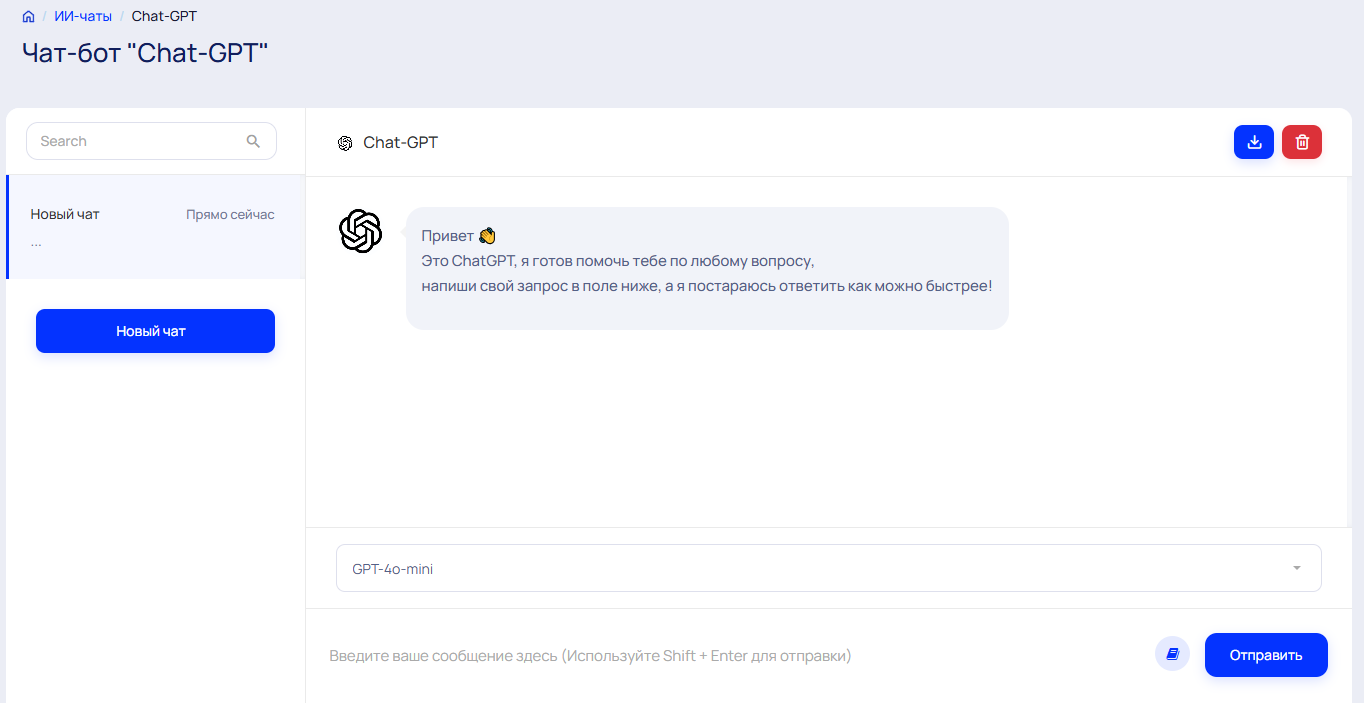This screenshot has height=703, width=1364.
Task: Delete the chat using the red trash icon
Action: [x=1302, y=142]
